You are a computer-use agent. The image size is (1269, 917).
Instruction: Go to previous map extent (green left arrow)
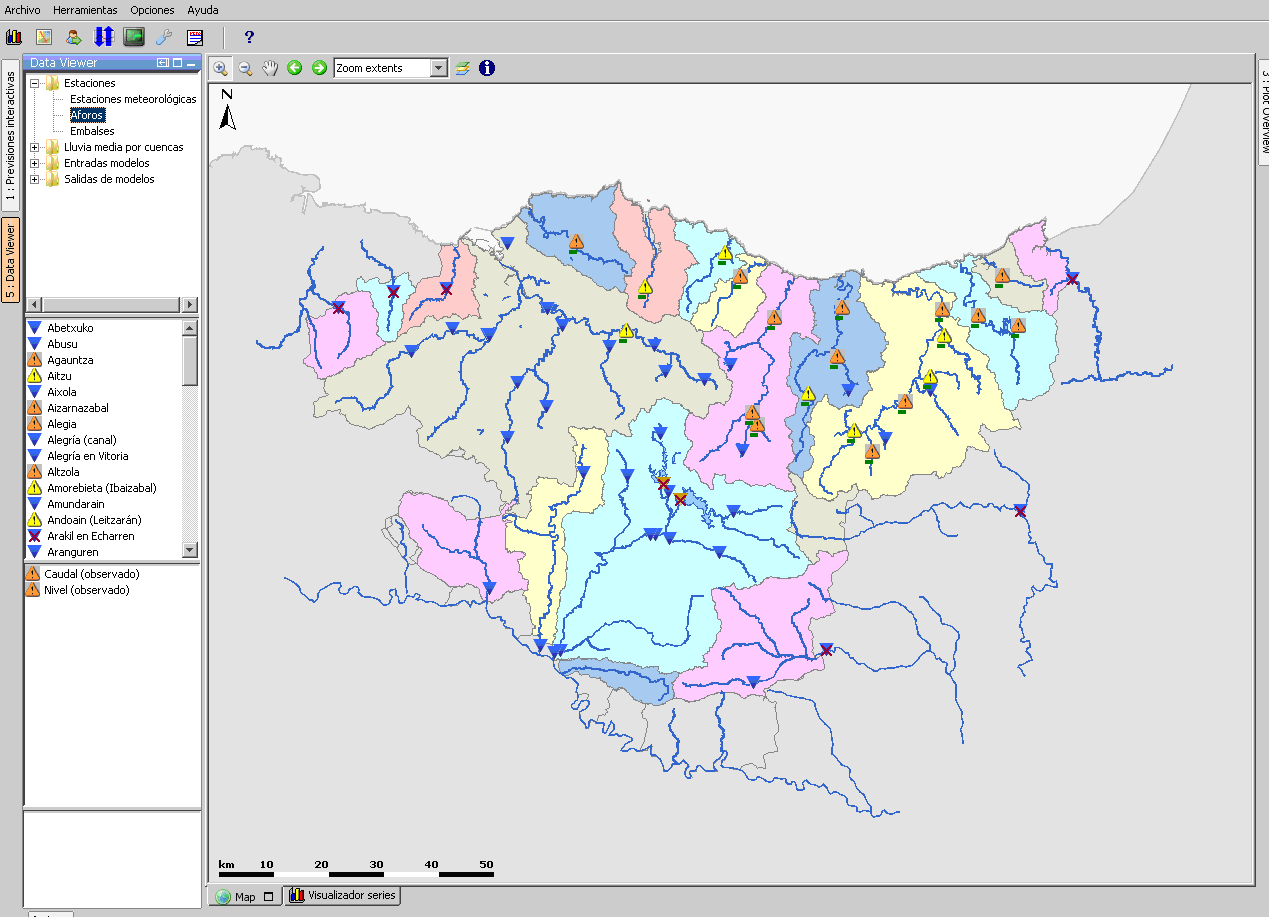[x=294, y=68]
